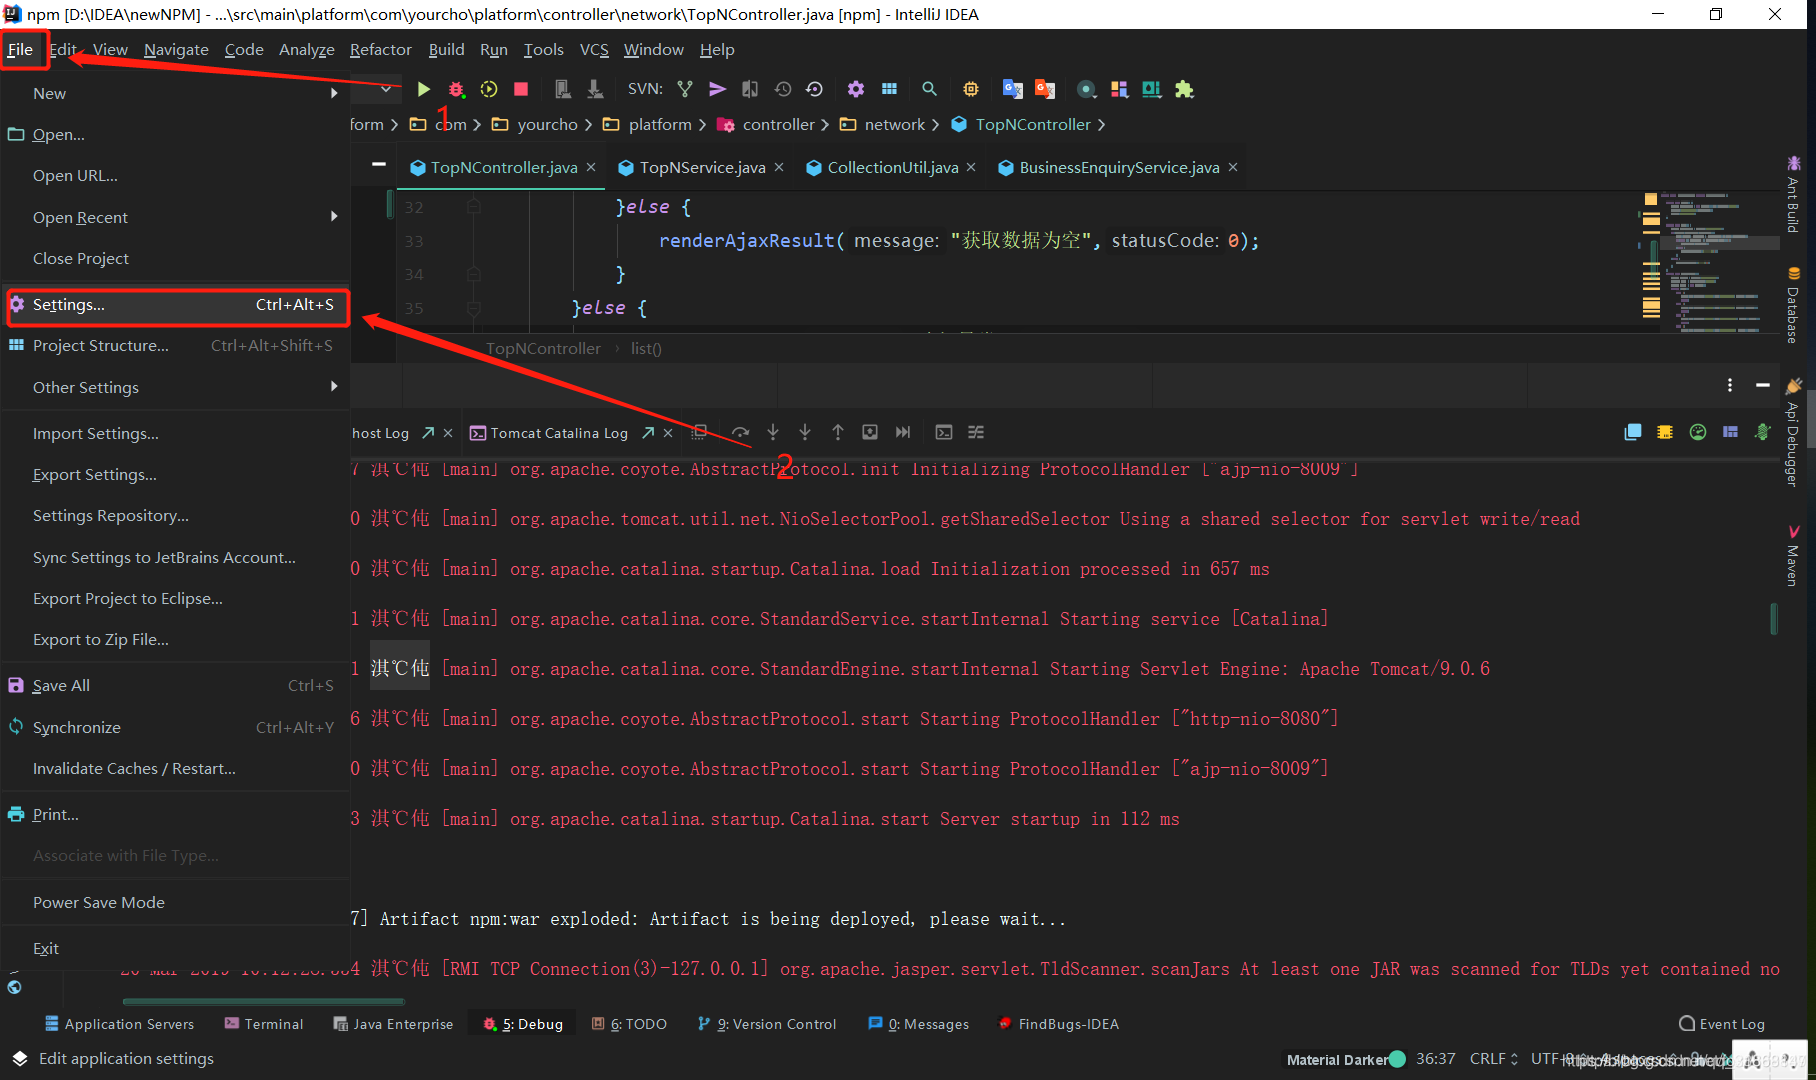Expand the network breadcrumb folder
1816x1080 pixels.
(x=884, y=124)
